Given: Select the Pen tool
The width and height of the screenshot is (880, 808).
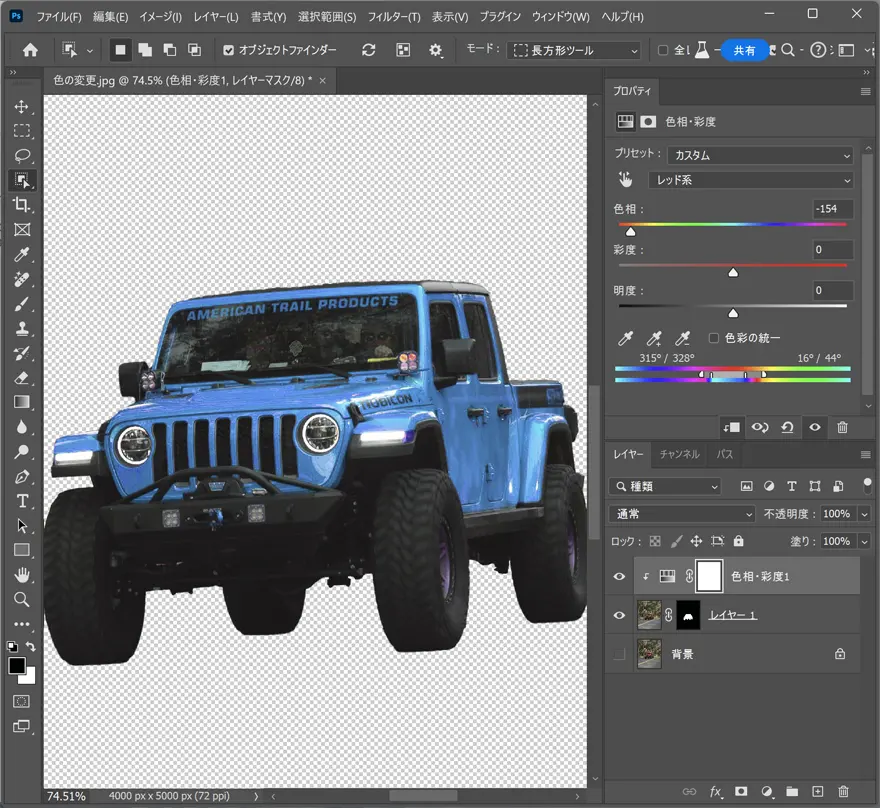Looking at the screenshot, I should click(x=21, y=476).
